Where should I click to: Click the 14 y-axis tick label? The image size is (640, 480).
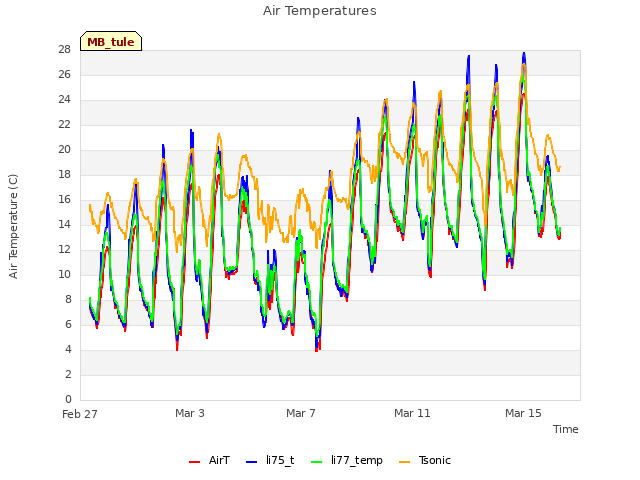coord(64,224)
